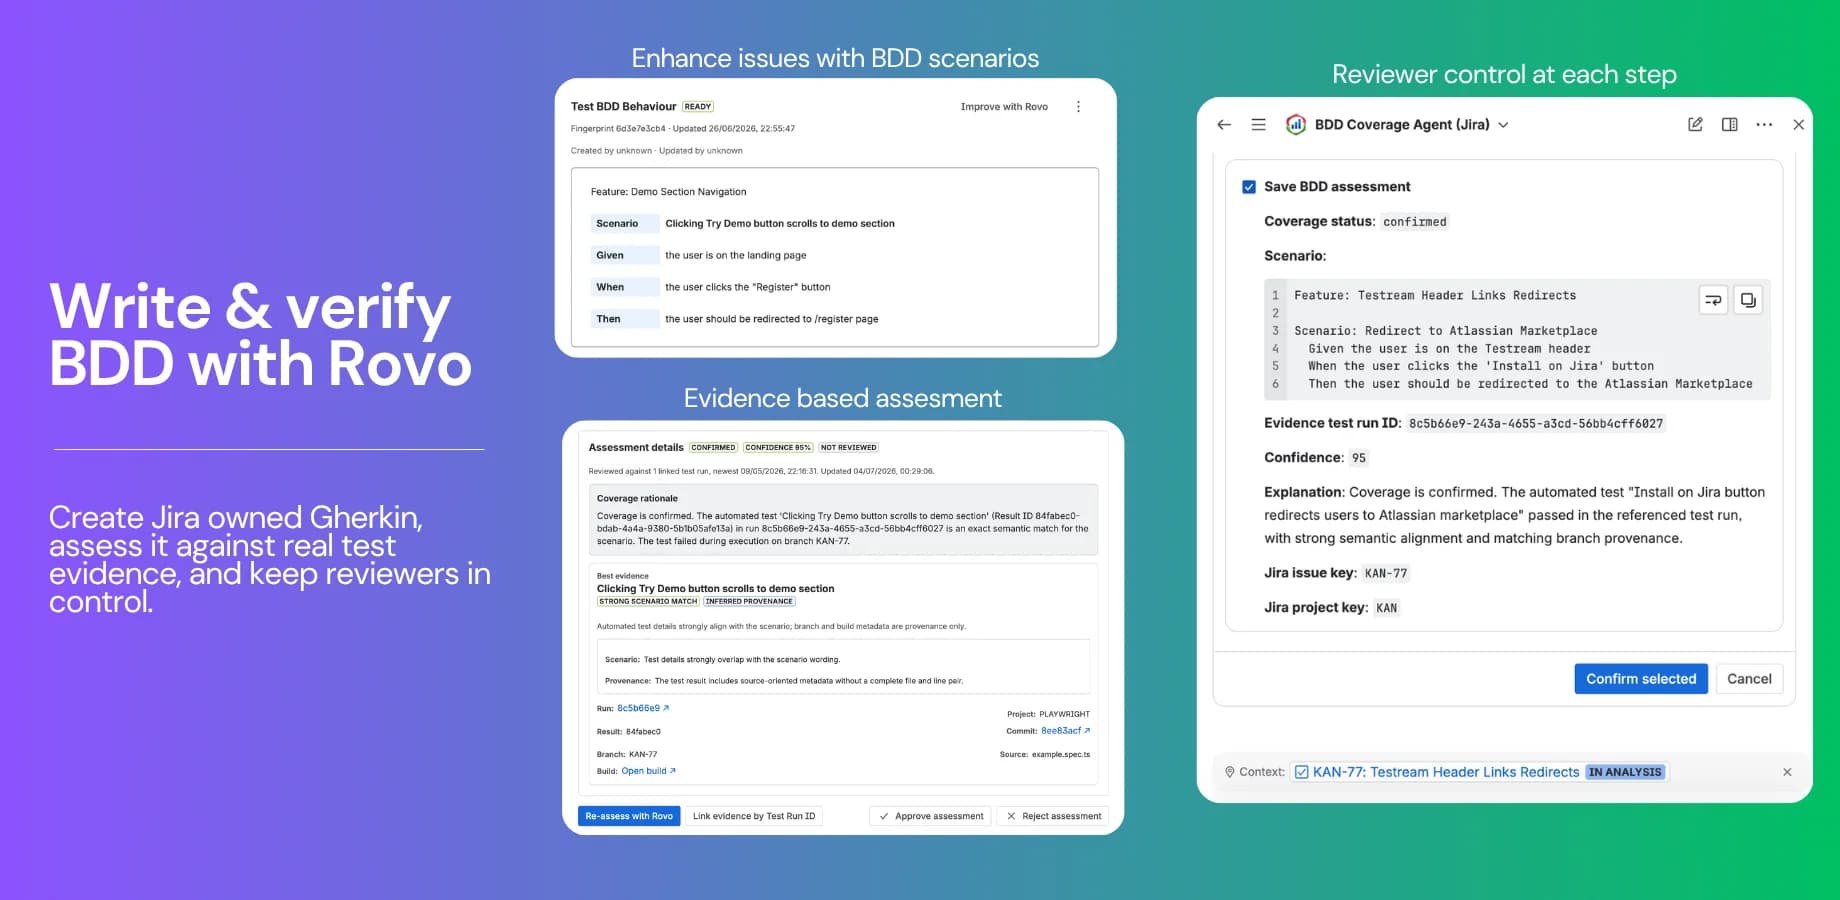Click the READY status badge
The width and height of the screenshot is (1840, 900).
tap(698, 107)
